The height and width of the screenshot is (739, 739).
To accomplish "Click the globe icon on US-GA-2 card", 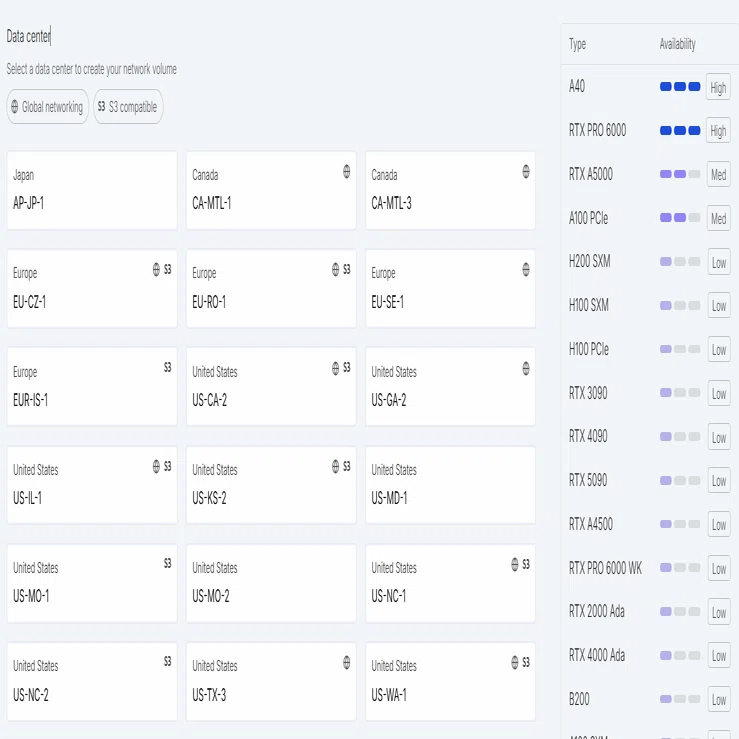I will click(x=526, y=368).
